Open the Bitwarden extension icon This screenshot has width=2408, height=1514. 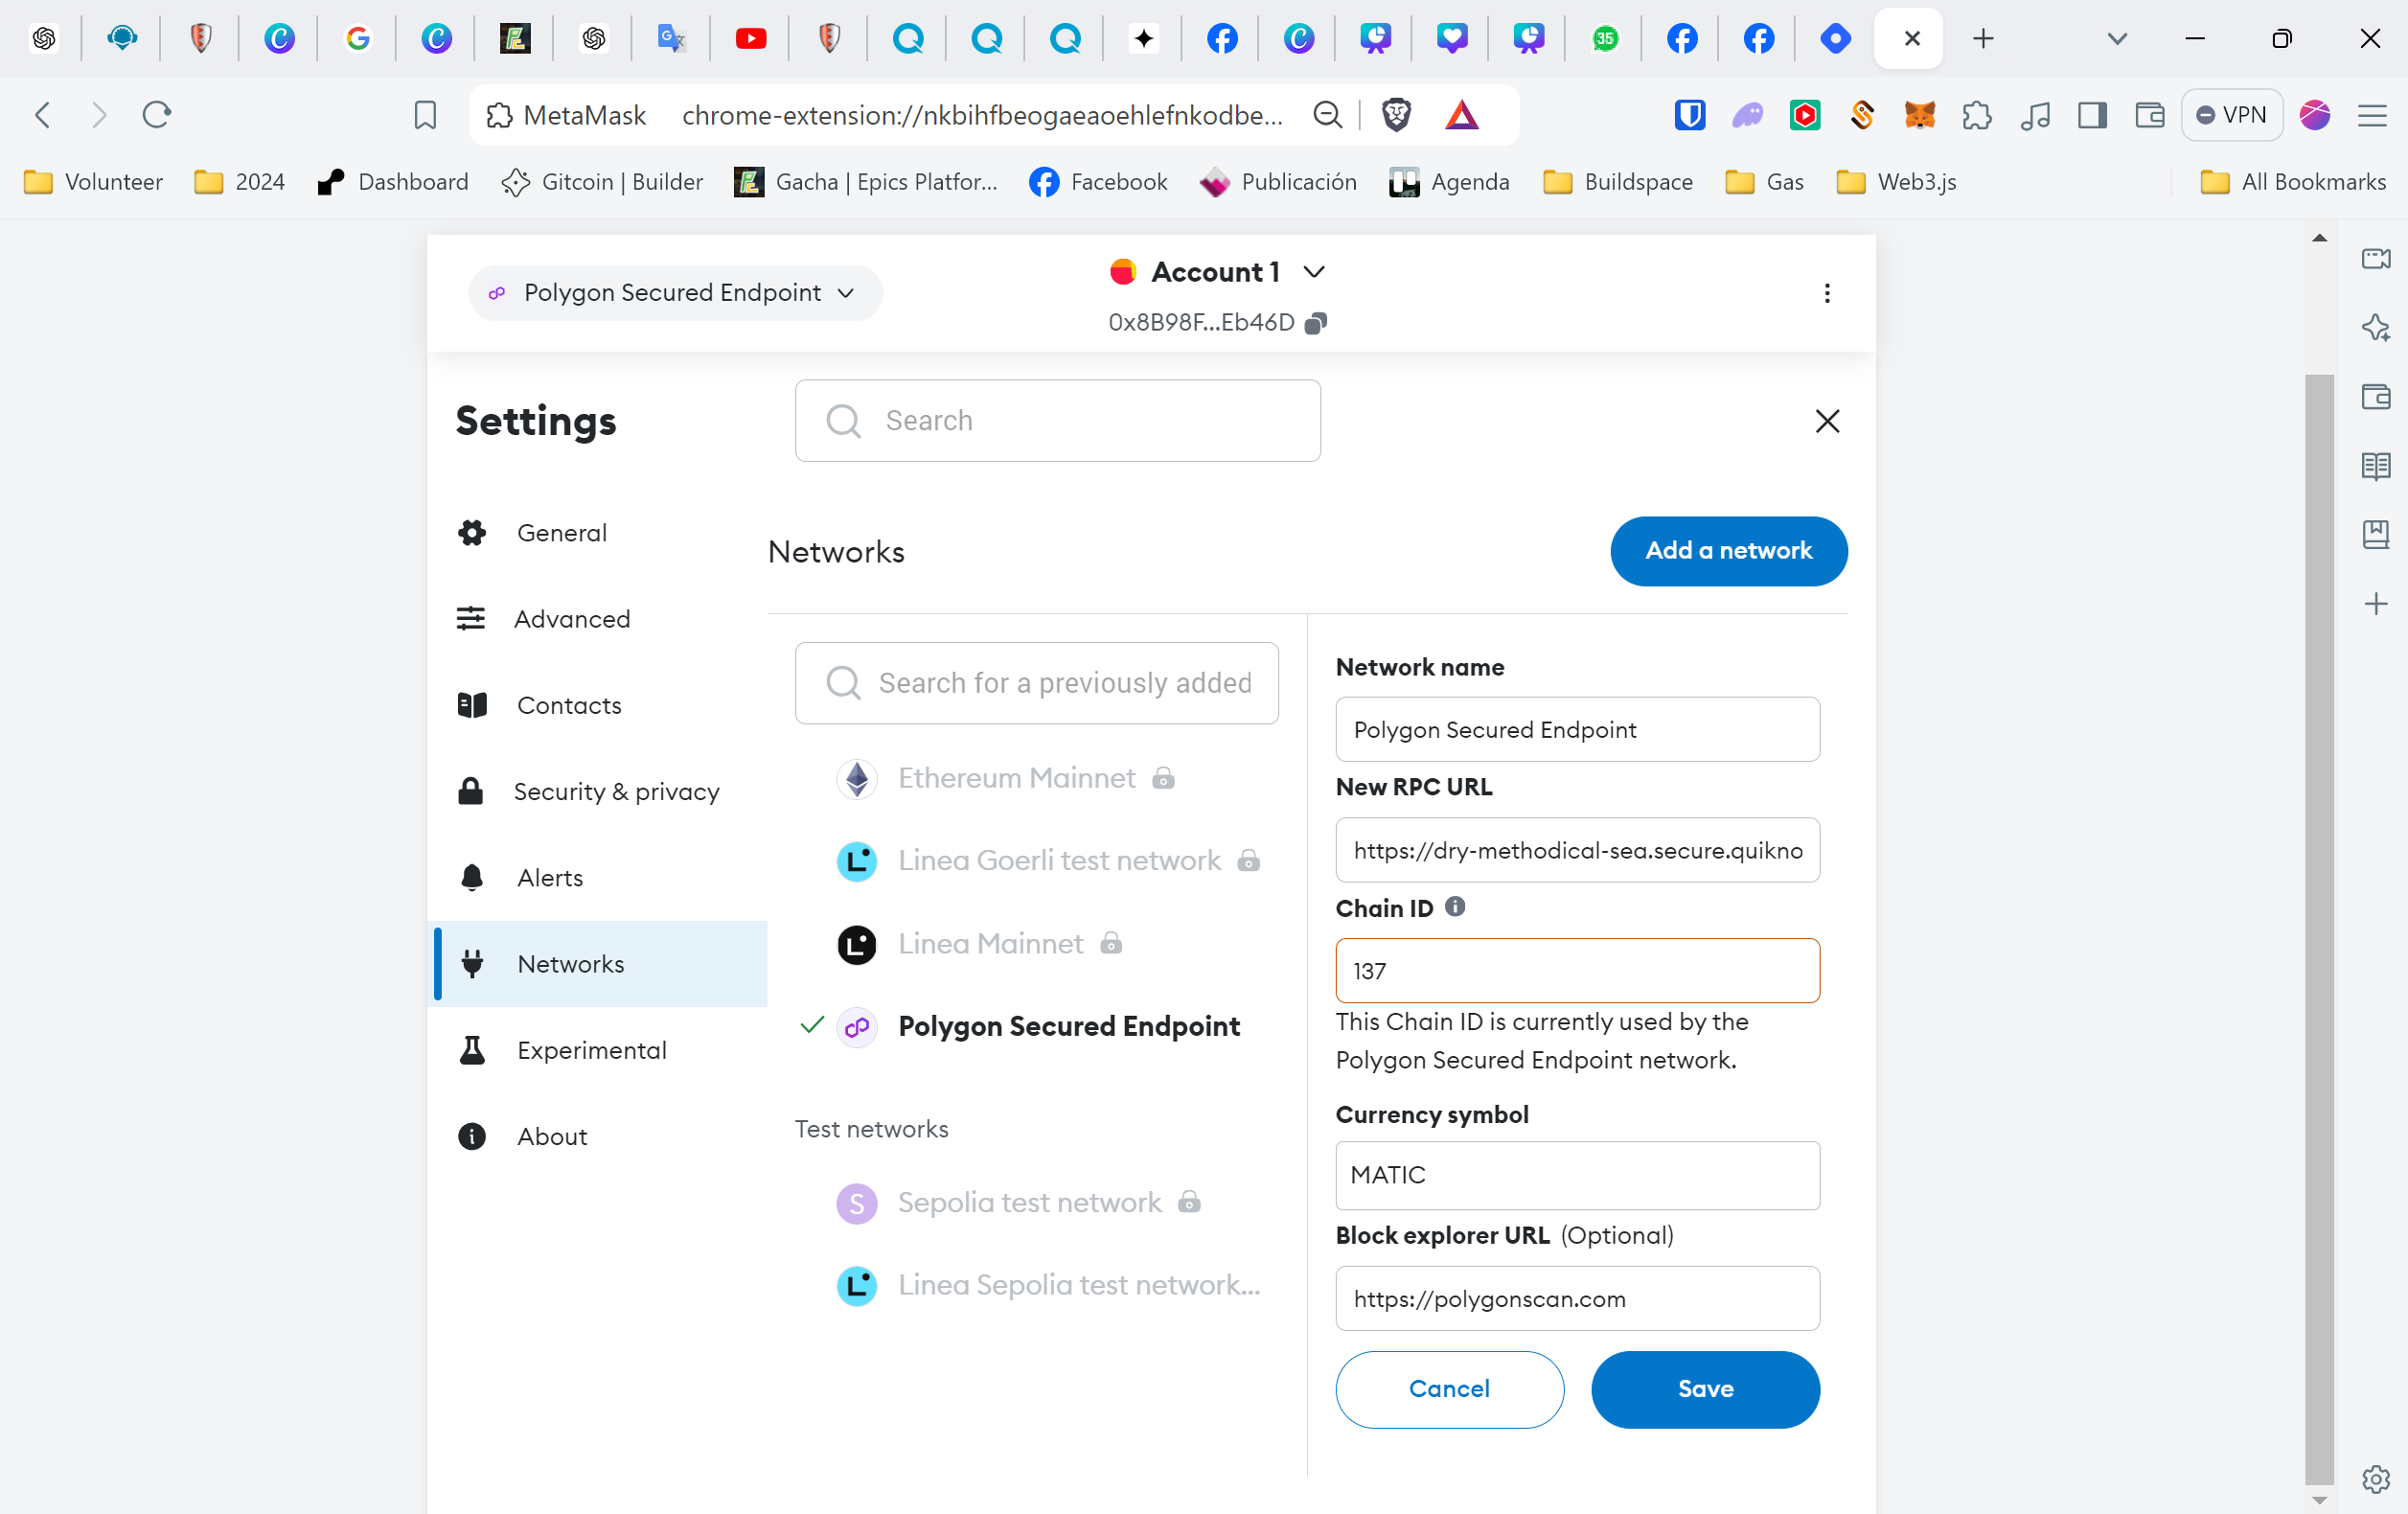click(x=1689, y=115)
